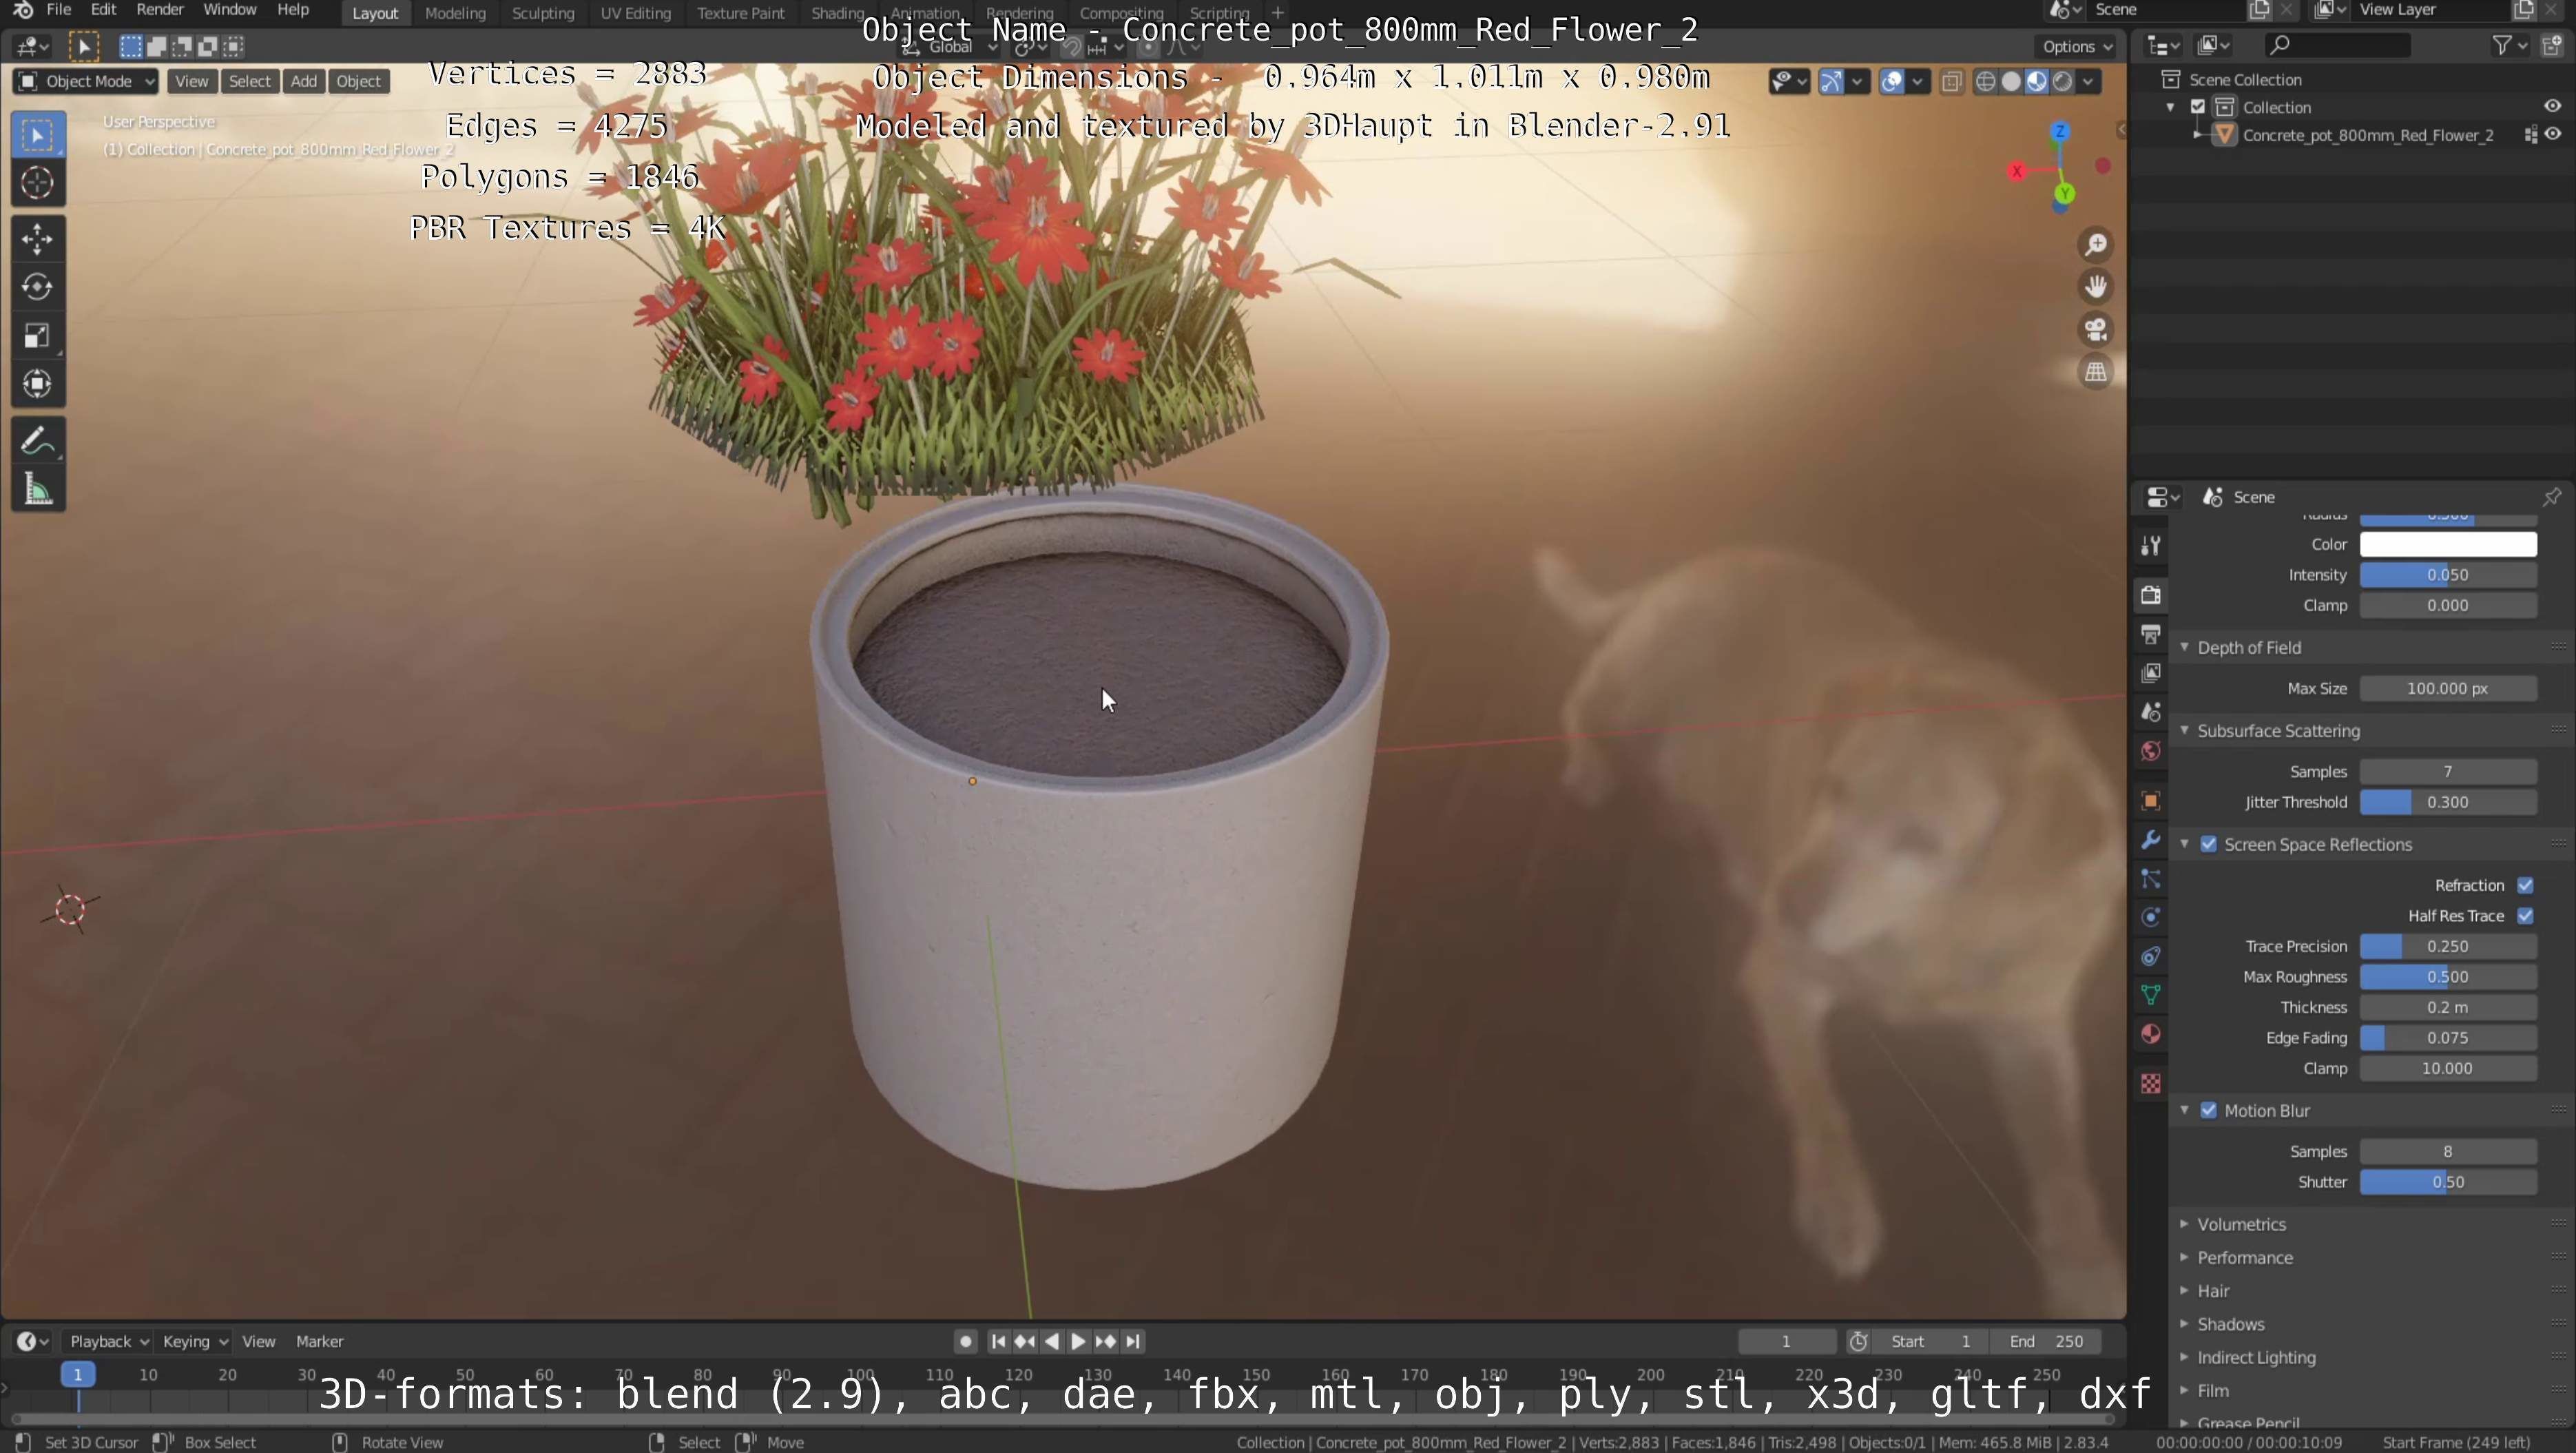Open the Object Data properties tab icon
2576x1453 pixels.
(2151, 995)
